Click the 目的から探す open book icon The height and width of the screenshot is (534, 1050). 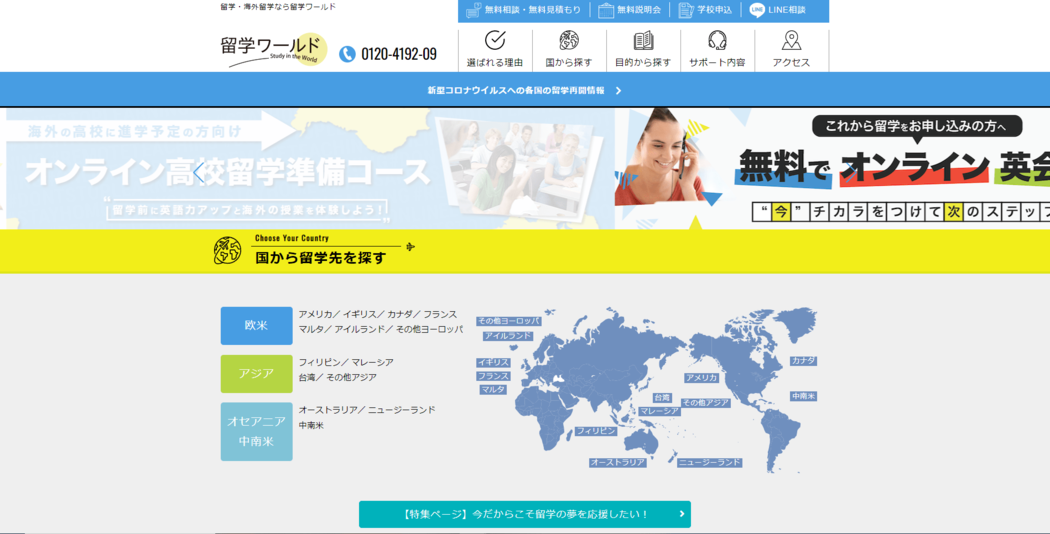click(x=643, y=40)
